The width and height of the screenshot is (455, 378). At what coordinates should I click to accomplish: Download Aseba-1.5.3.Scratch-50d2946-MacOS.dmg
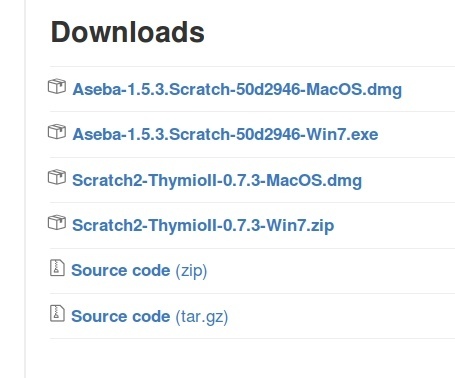[x=237, y=89]
